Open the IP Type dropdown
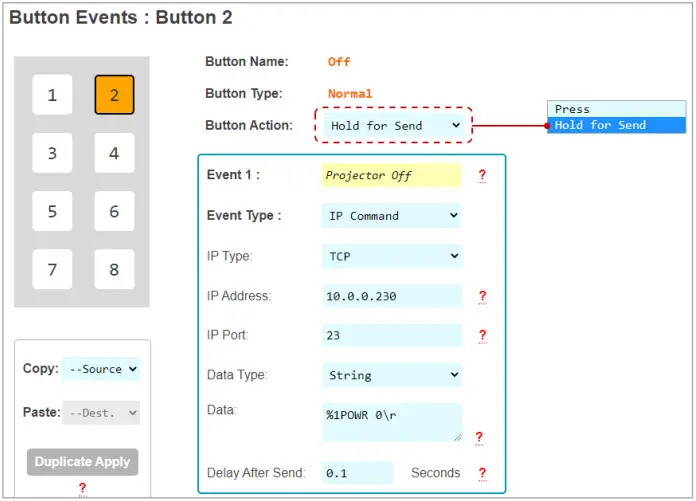Image resolution: width=696 pixels, height=501 pixels. pyautogui.click(x=392, y=256)
